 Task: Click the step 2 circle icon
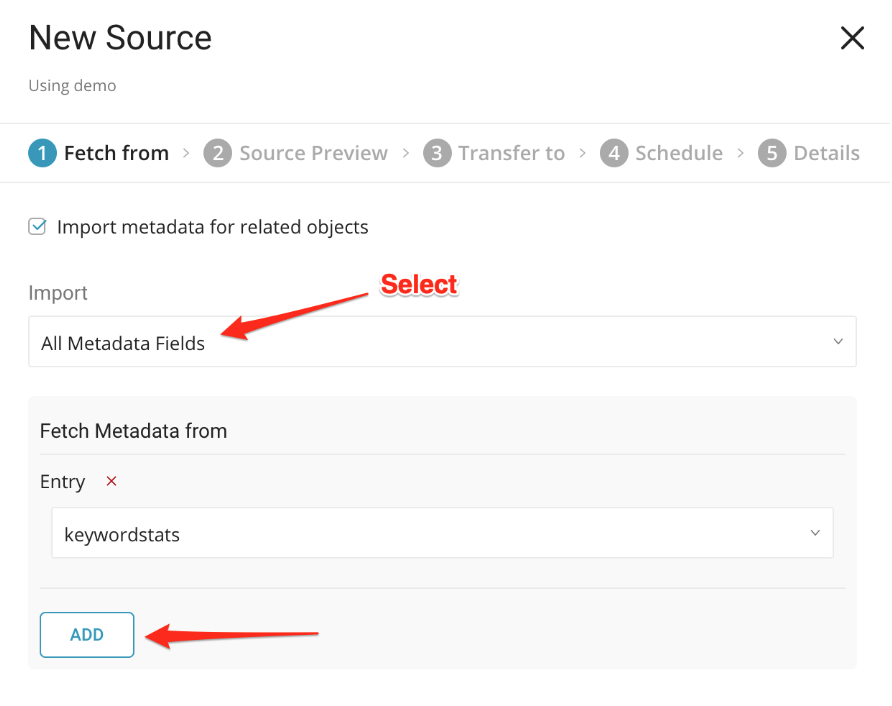[x=217, y=153]
